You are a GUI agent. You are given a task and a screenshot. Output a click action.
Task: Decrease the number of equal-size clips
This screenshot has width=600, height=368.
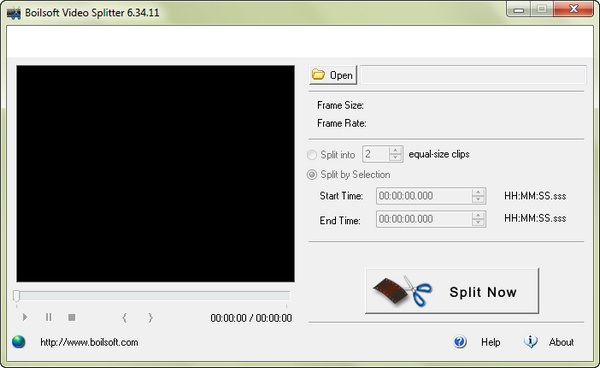pos(395,158)
